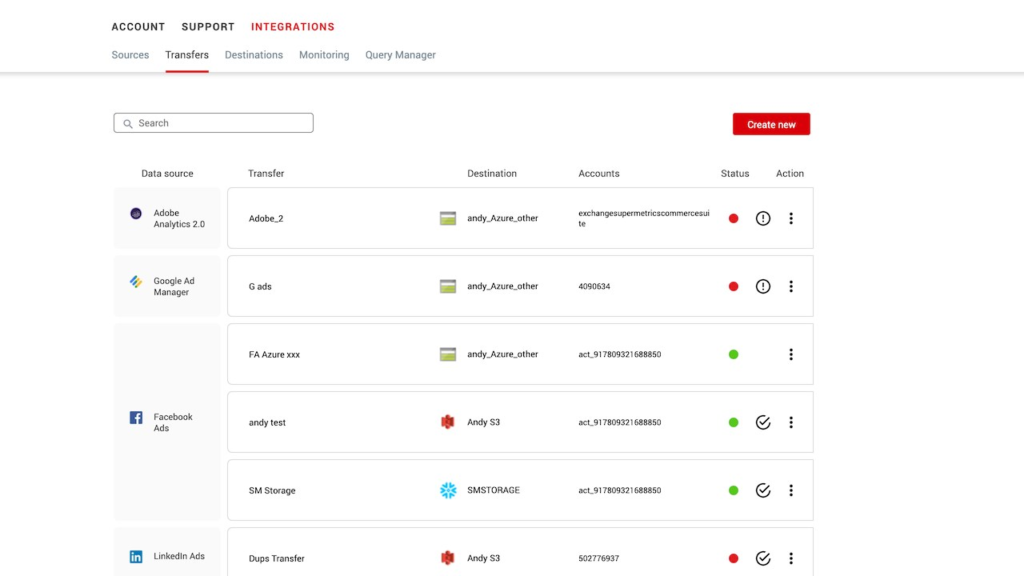This screenshot has height=576, width=1024.
Task: Click the Google Ad Manager source icon
Action: click(x=136, y=281)
